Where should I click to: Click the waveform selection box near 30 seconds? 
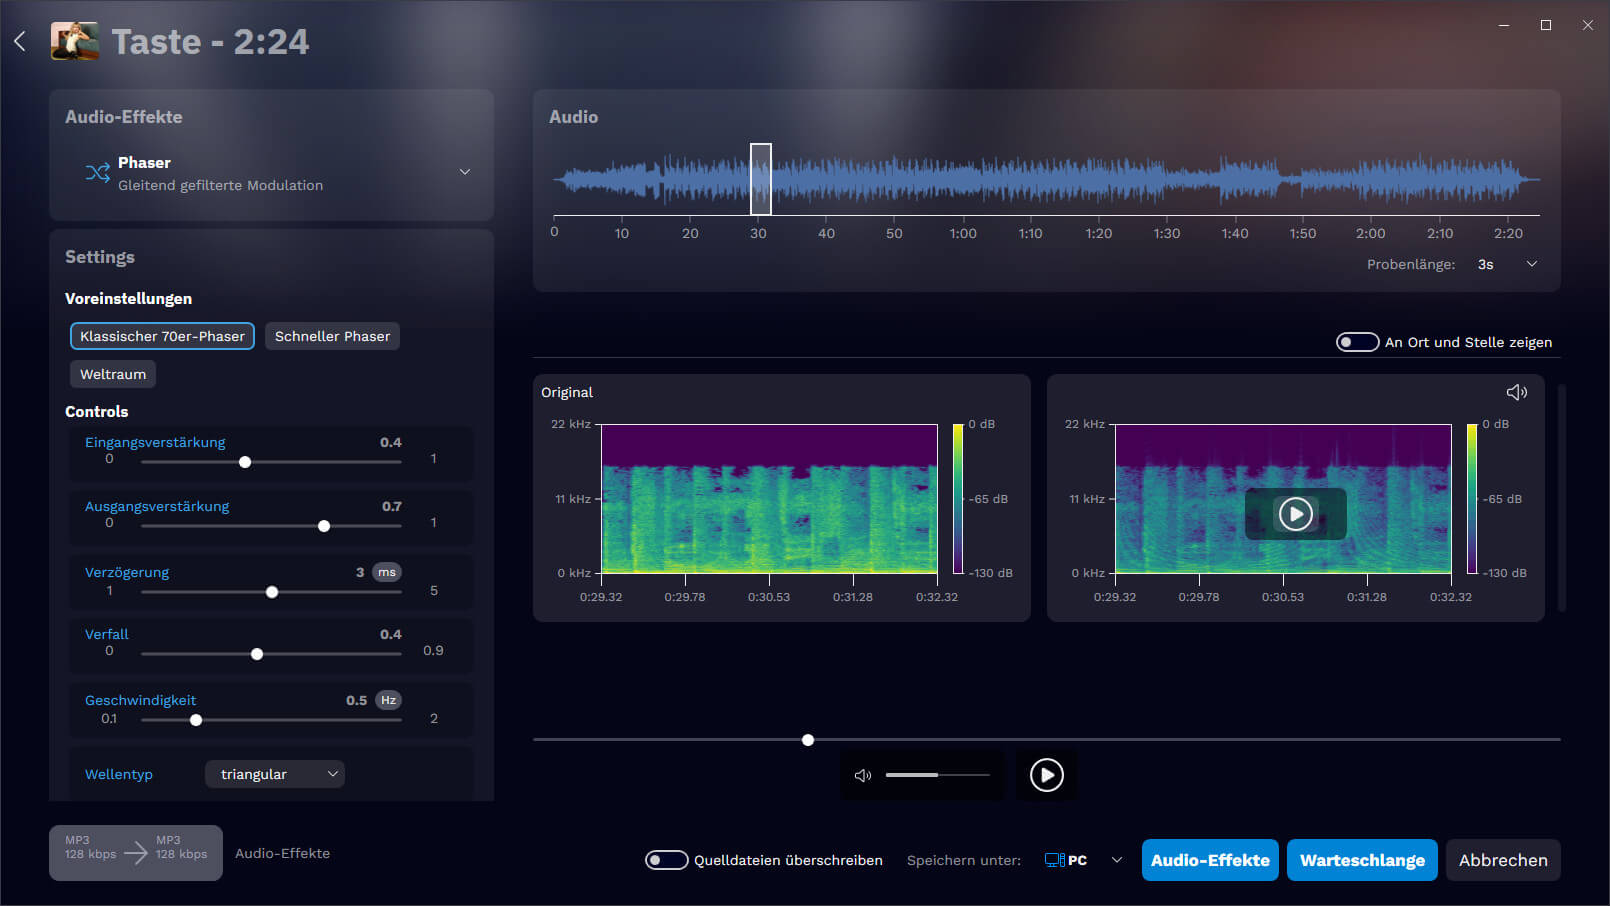[x=761, y=178]
